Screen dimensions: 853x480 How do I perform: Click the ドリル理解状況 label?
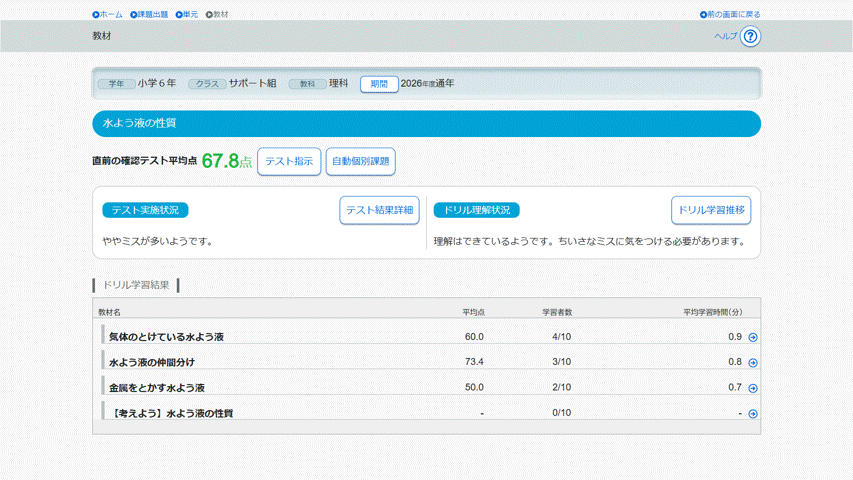[477, 210]
